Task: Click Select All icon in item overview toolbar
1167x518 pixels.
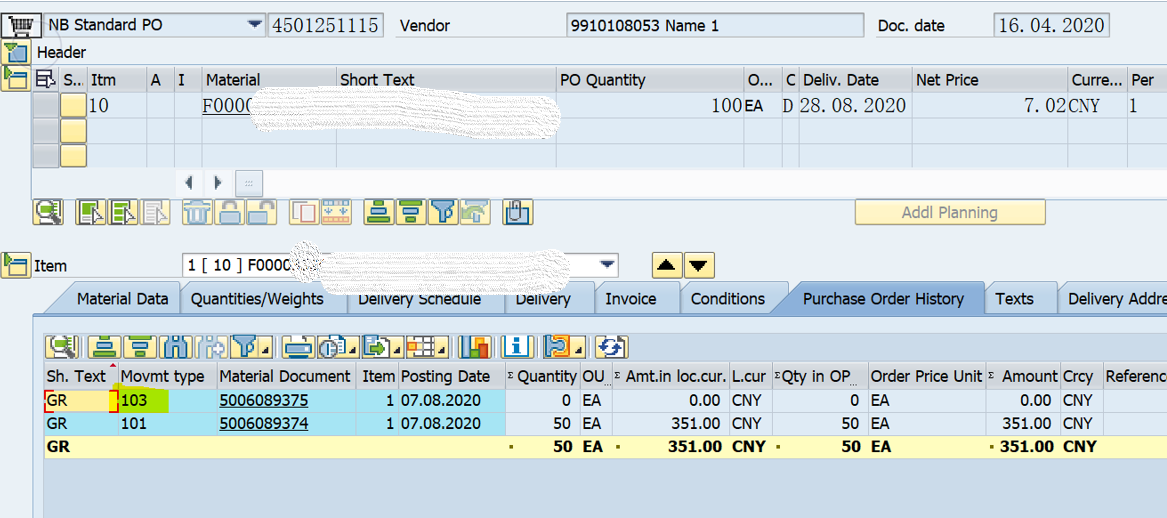Action: [92, 212]
